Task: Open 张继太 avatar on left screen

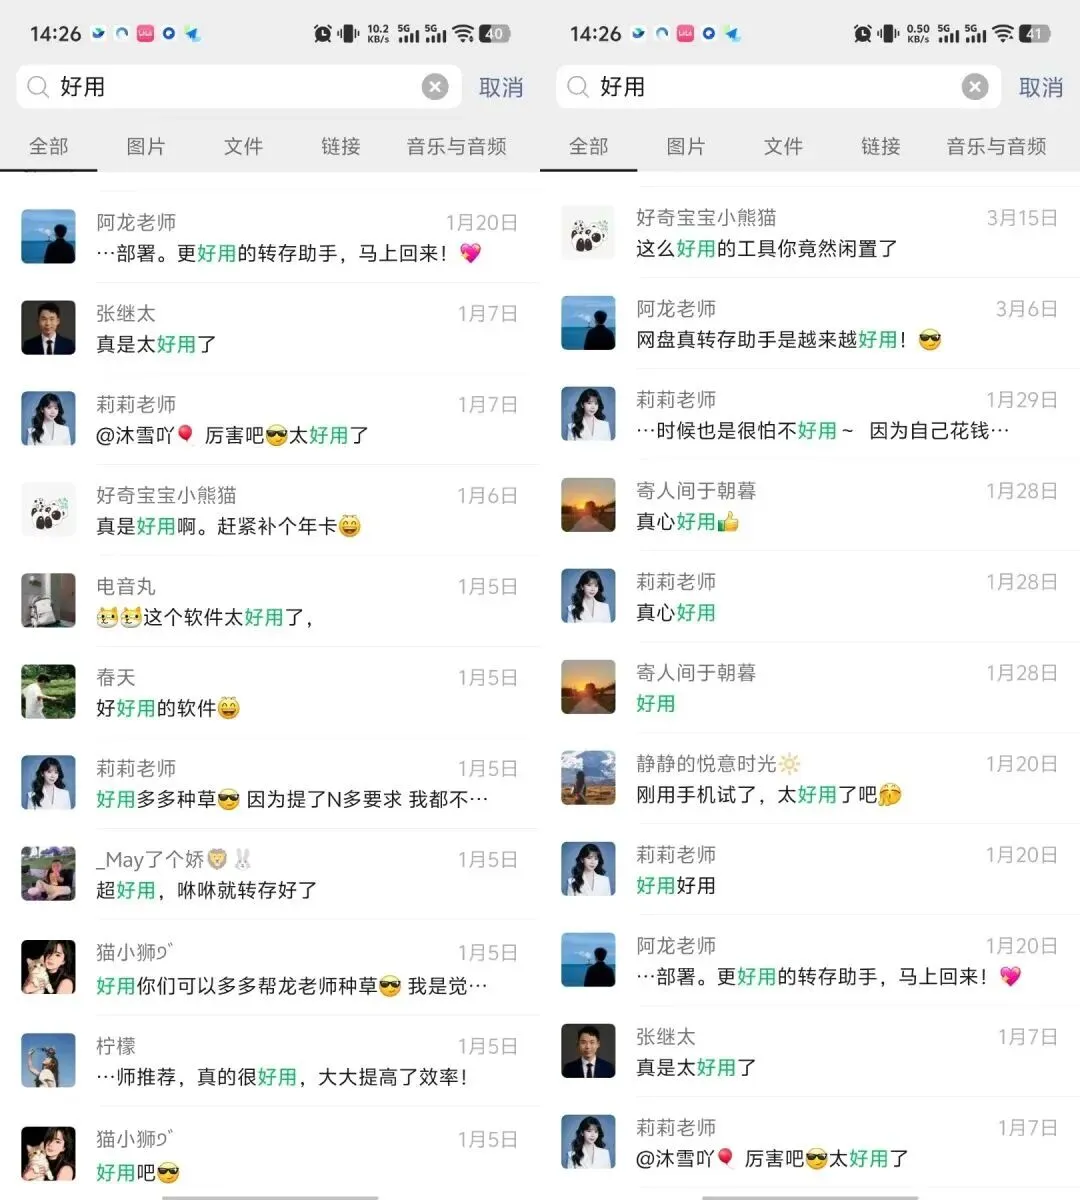Action: (x=49, y=328)
